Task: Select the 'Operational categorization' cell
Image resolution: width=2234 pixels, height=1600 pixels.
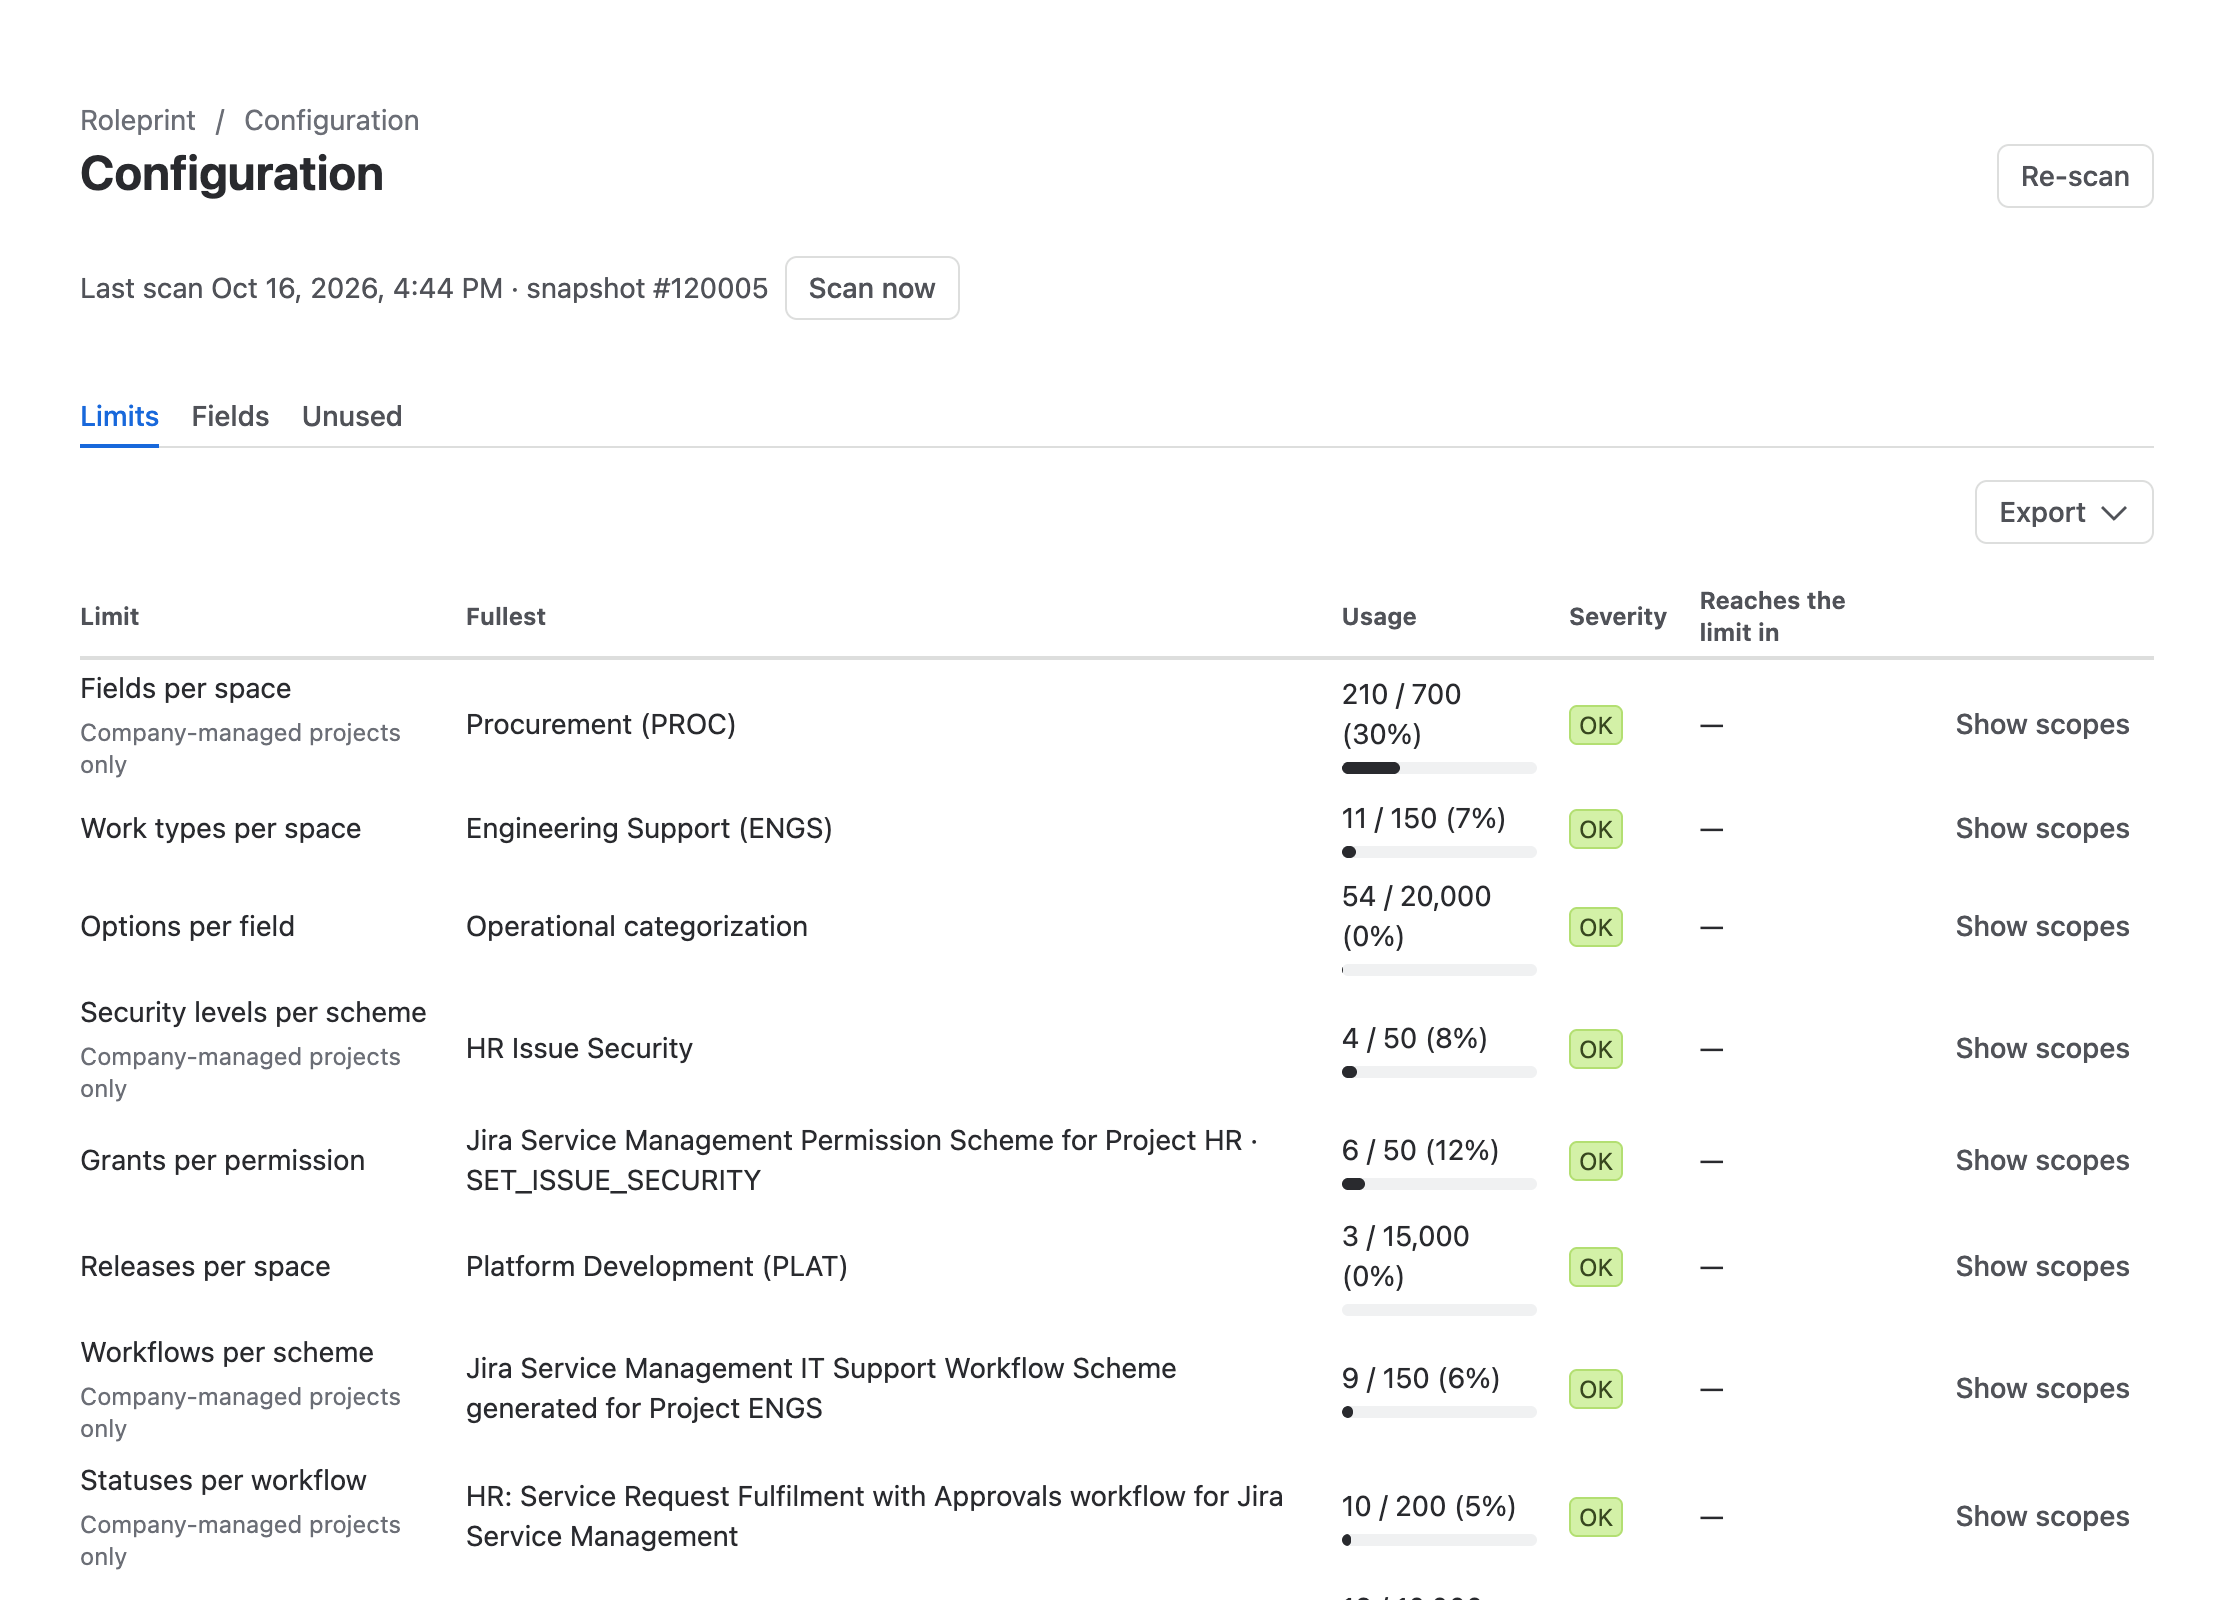Action: tap(636, 926)
